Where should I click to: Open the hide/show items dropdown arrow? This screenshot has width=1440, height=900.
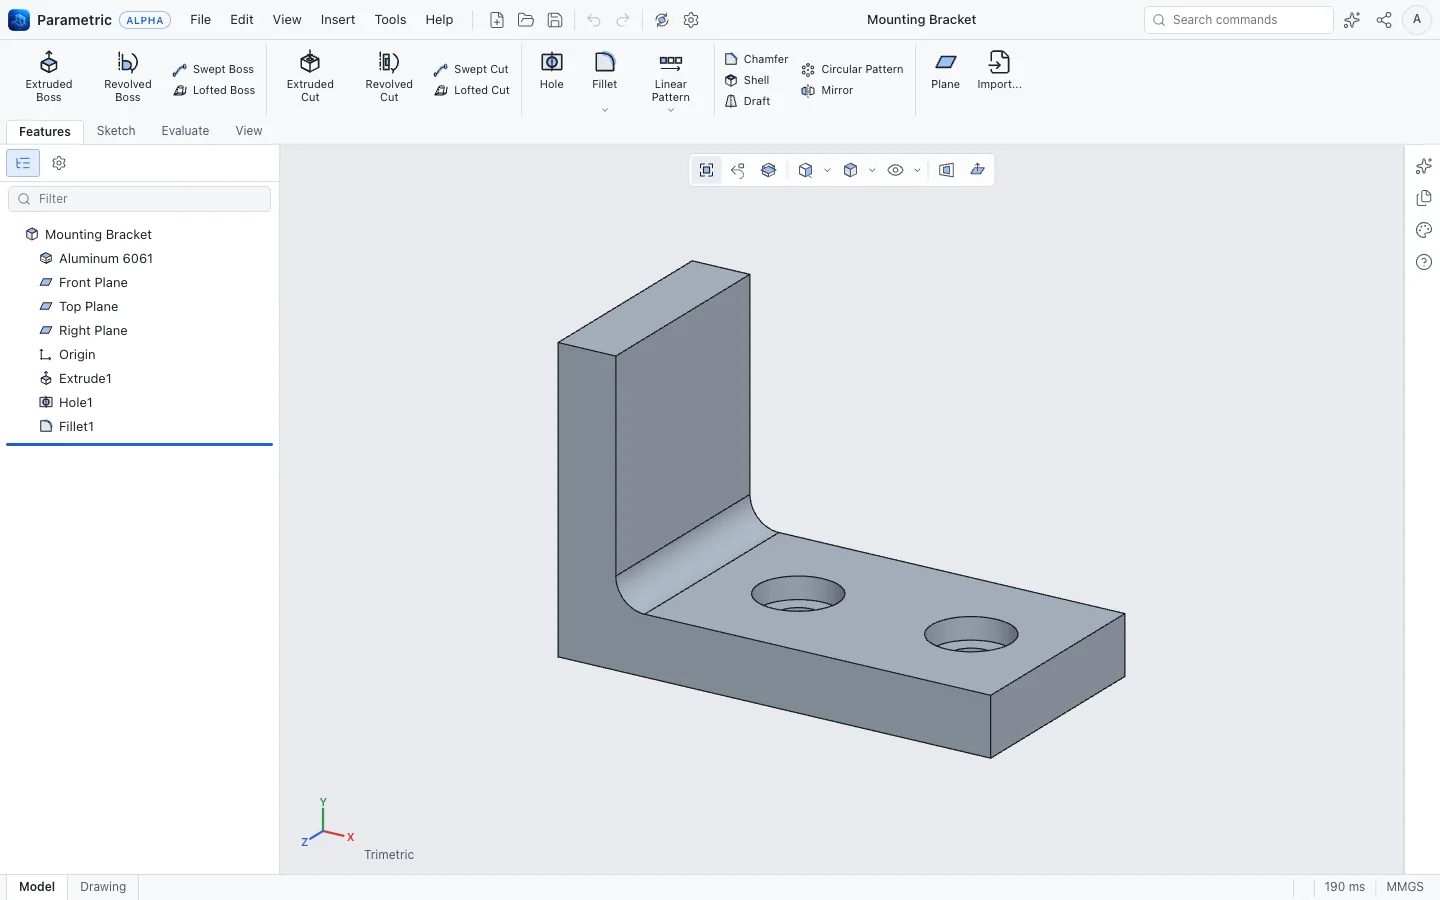click(917, 170)
